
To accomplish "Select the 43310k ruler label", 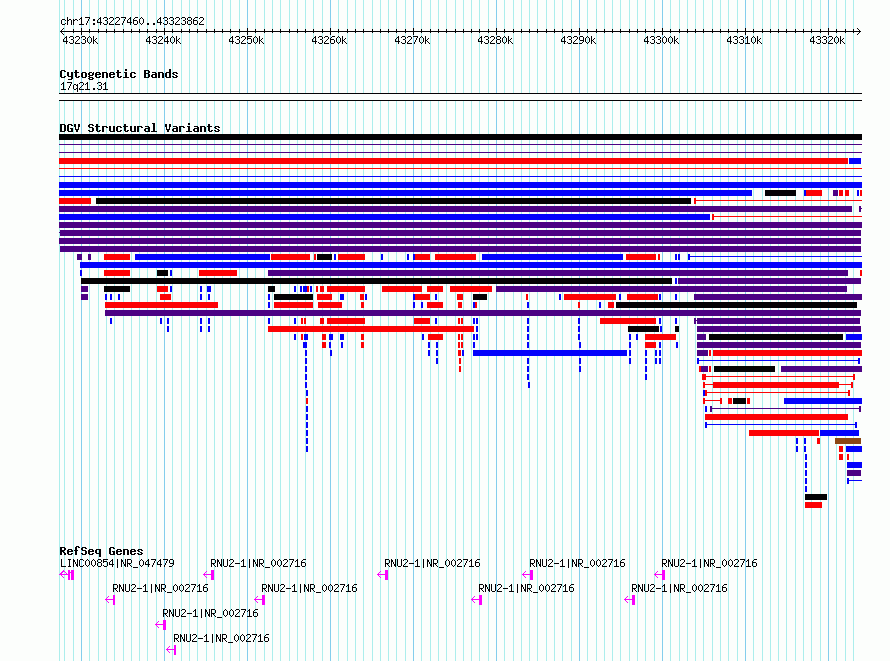I will point(744,40).
